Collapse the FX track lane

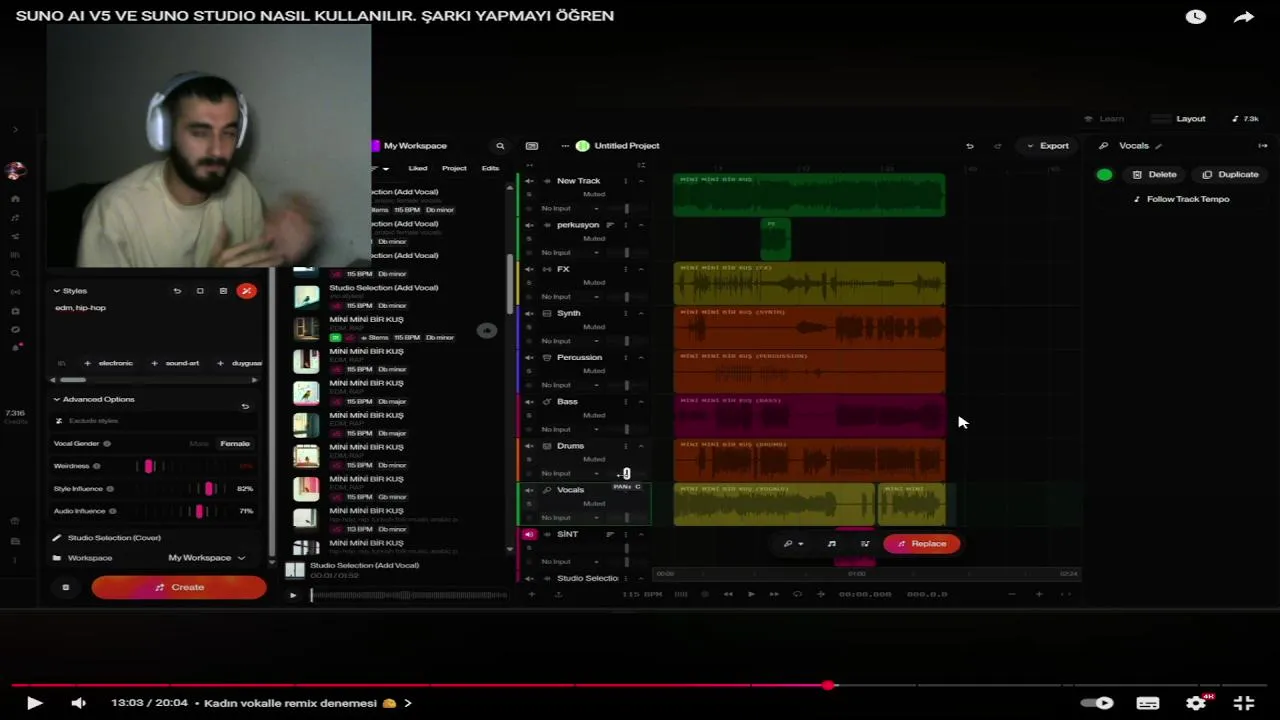(641, 269)
